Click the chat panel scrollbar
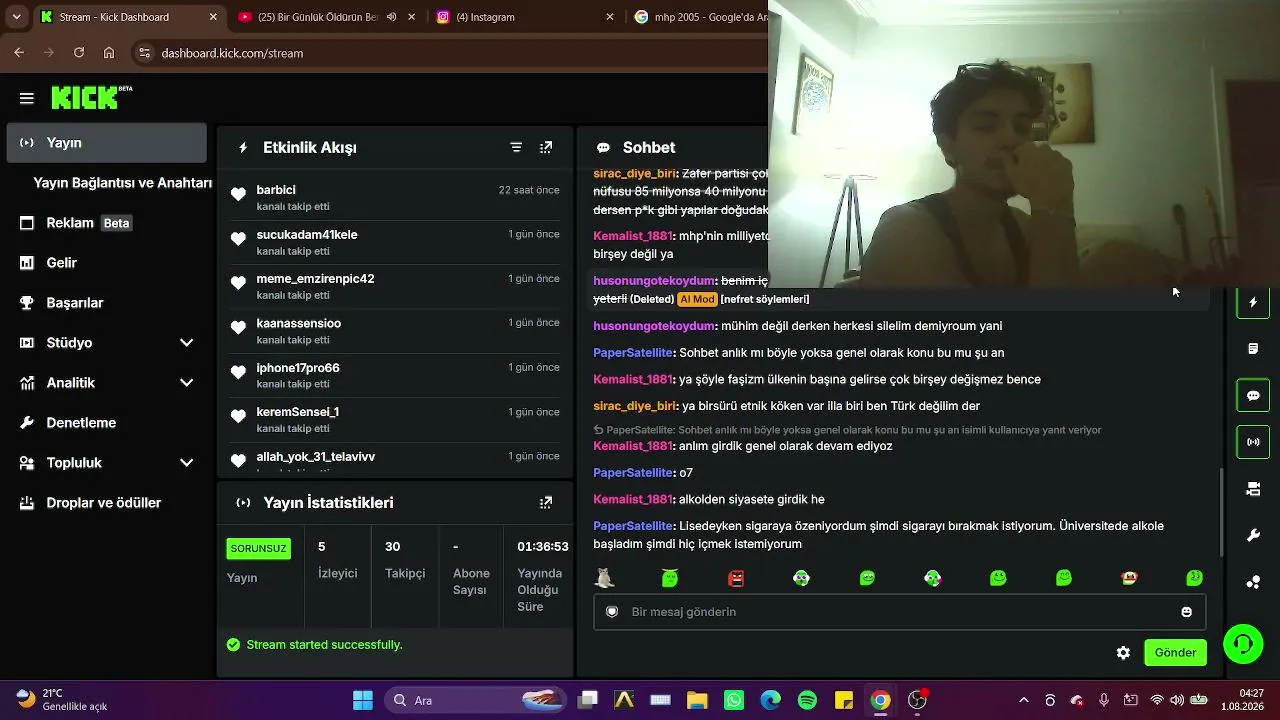This screenshot has height=720, width=1280. [x=1222, y=510]
